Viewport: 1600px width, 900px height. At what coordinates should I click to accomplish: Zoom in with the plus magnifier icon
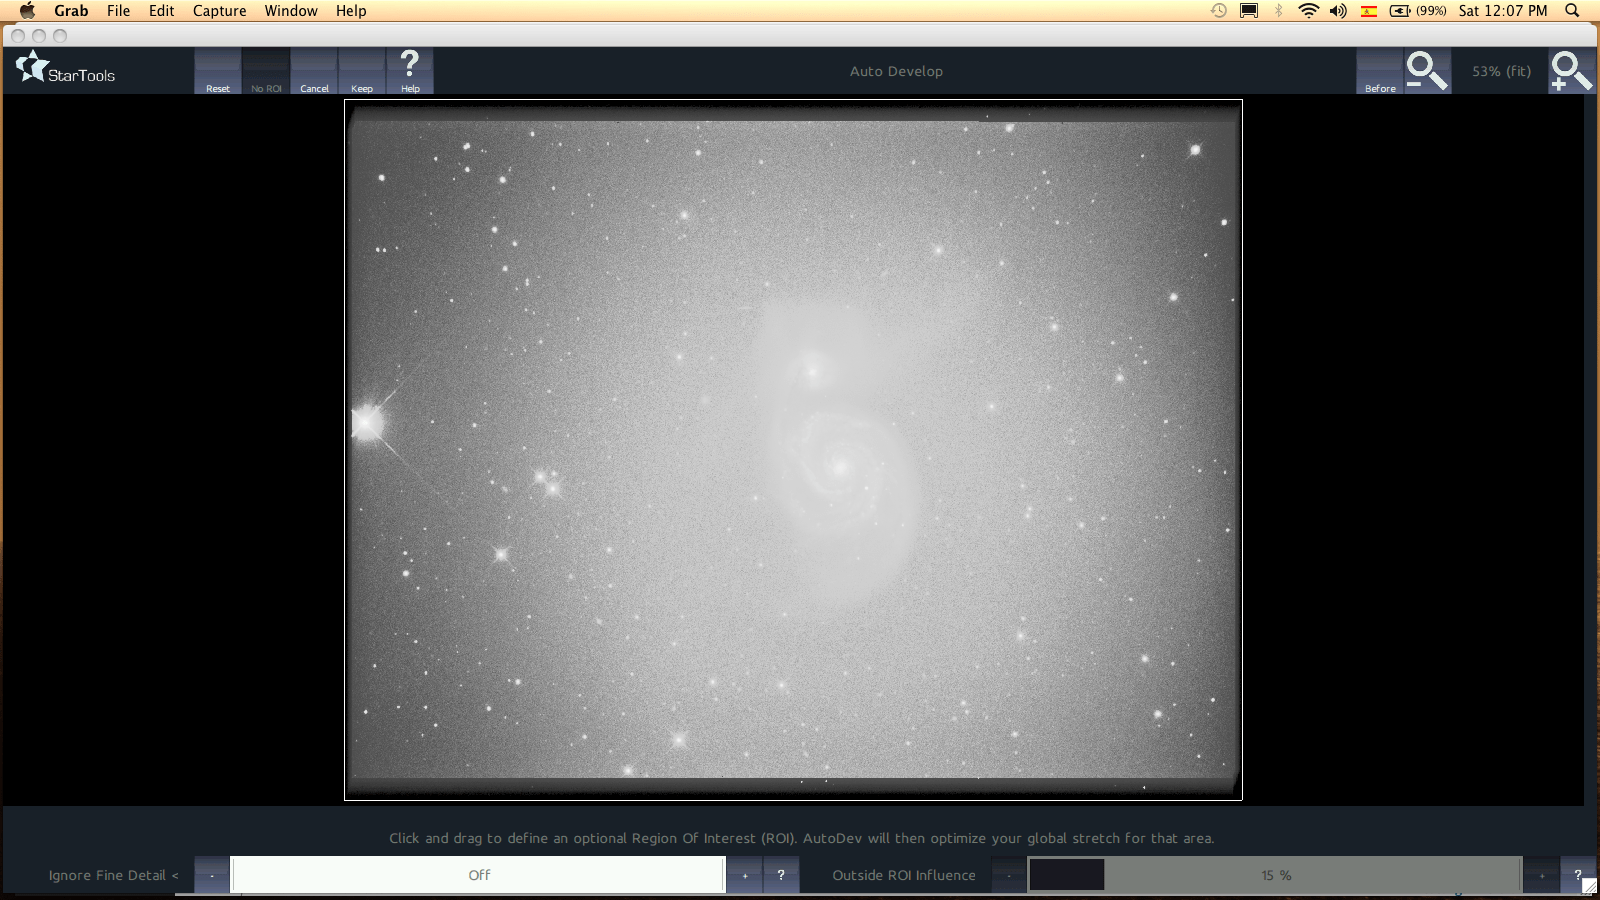coord(1570,71)
